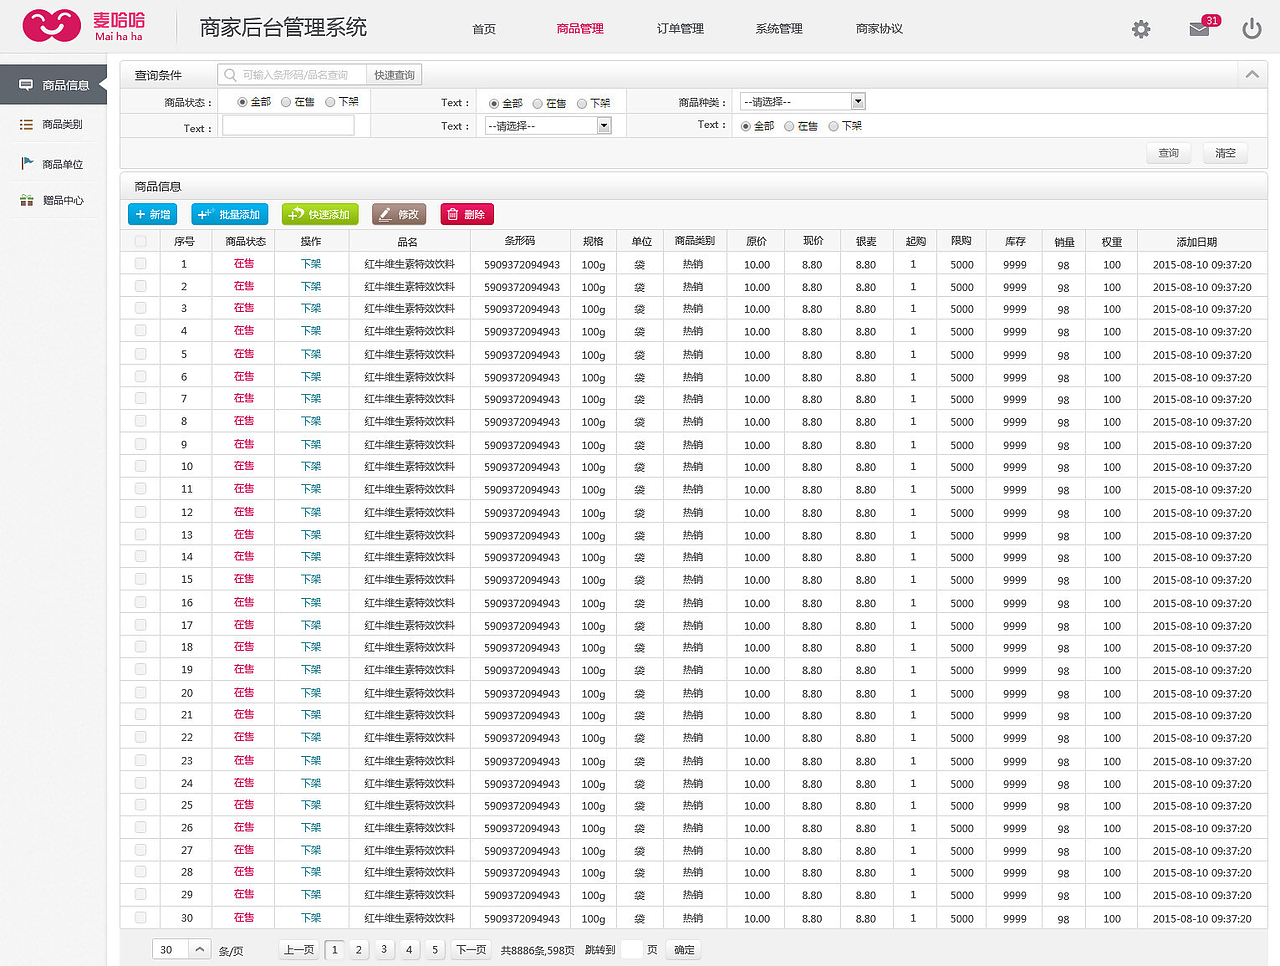
Task: Open the 商品管理 top menu
Action: click(x=580, y=29)
